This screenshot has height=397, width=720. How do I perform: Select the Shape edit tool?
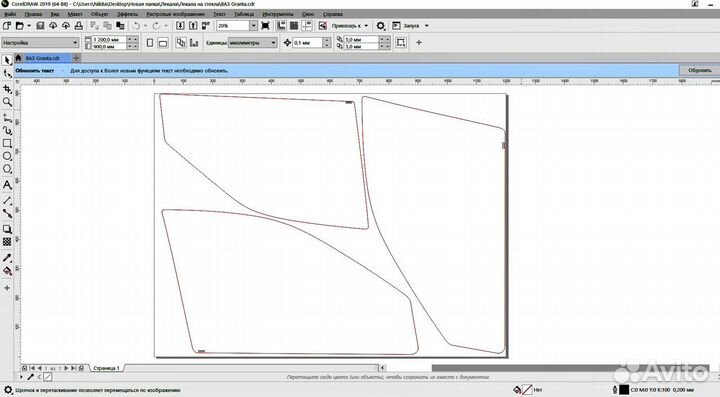[x=7, y=74]
